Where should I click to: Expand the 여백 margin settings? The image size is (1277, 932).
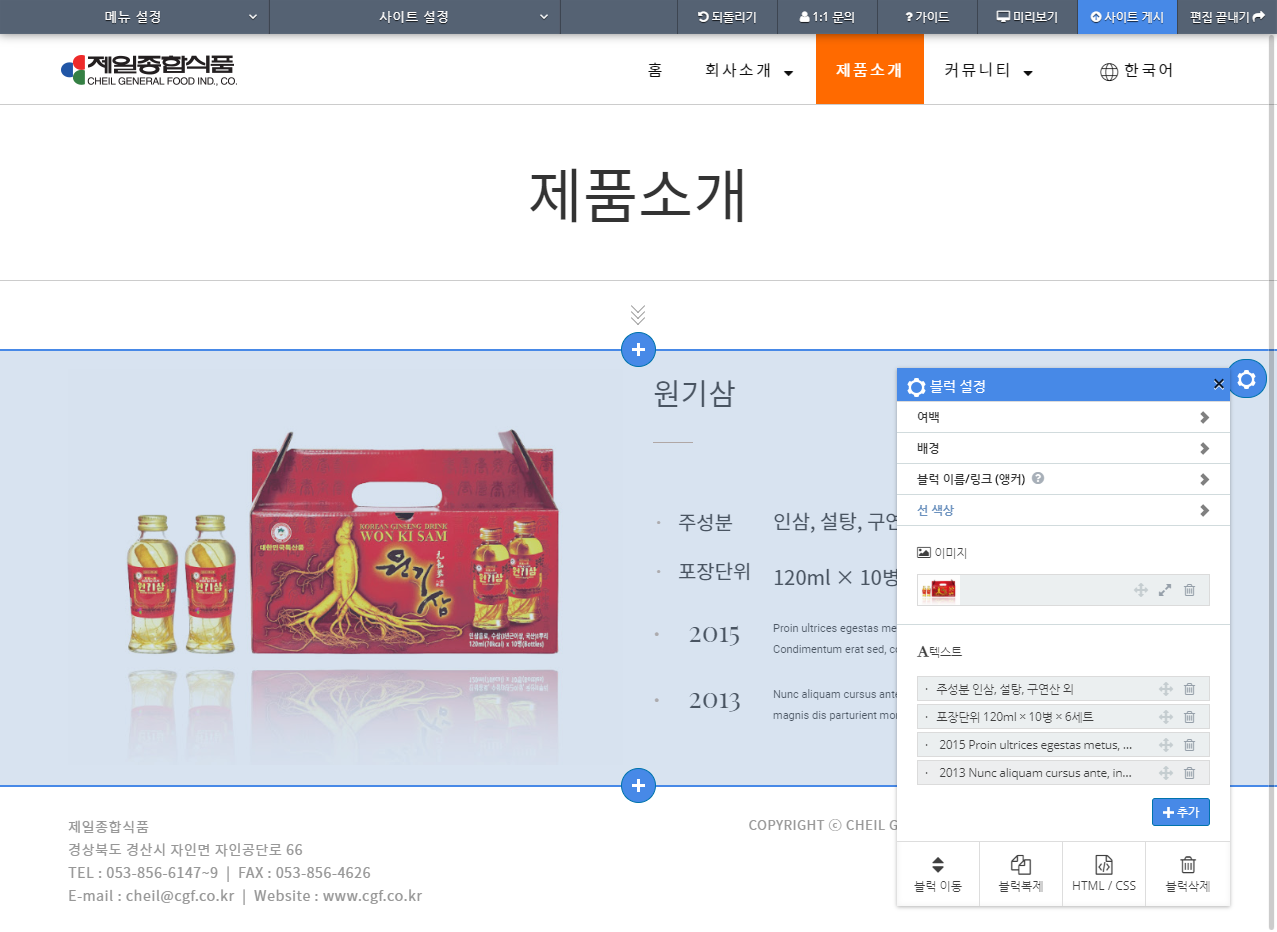1063,417
